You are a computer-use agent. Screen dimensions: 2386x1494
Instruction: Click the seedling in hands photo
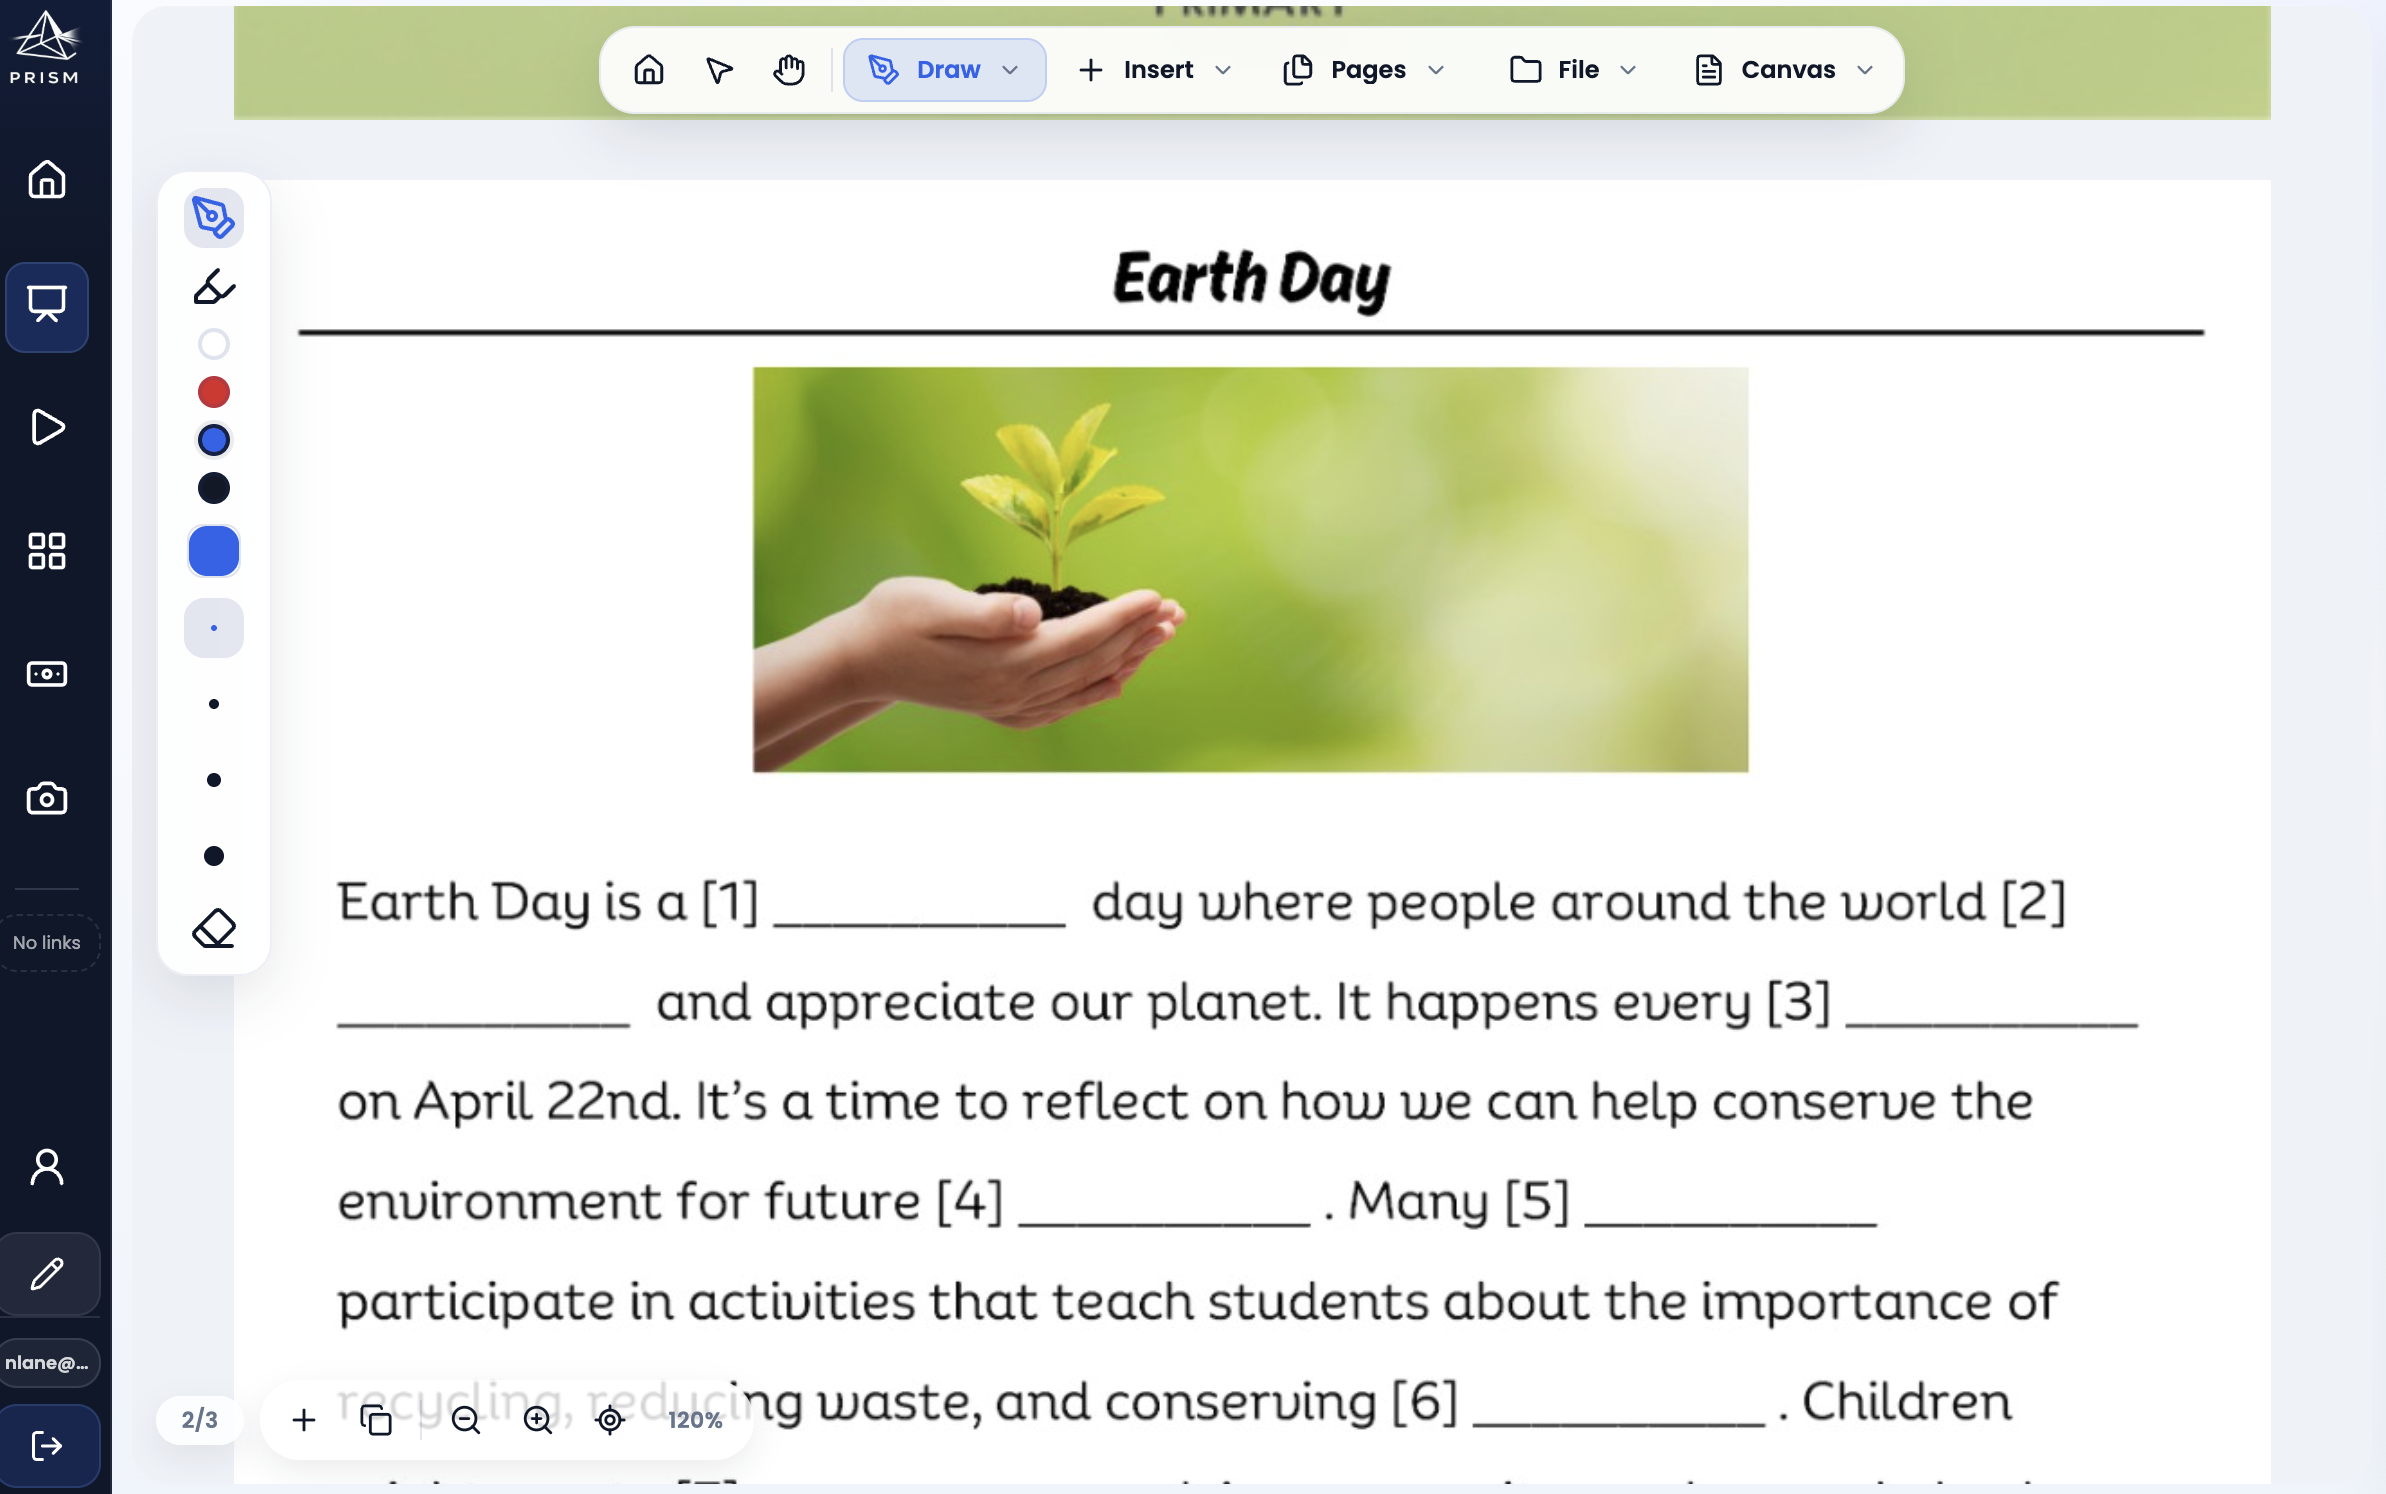tap(1250, 569)
